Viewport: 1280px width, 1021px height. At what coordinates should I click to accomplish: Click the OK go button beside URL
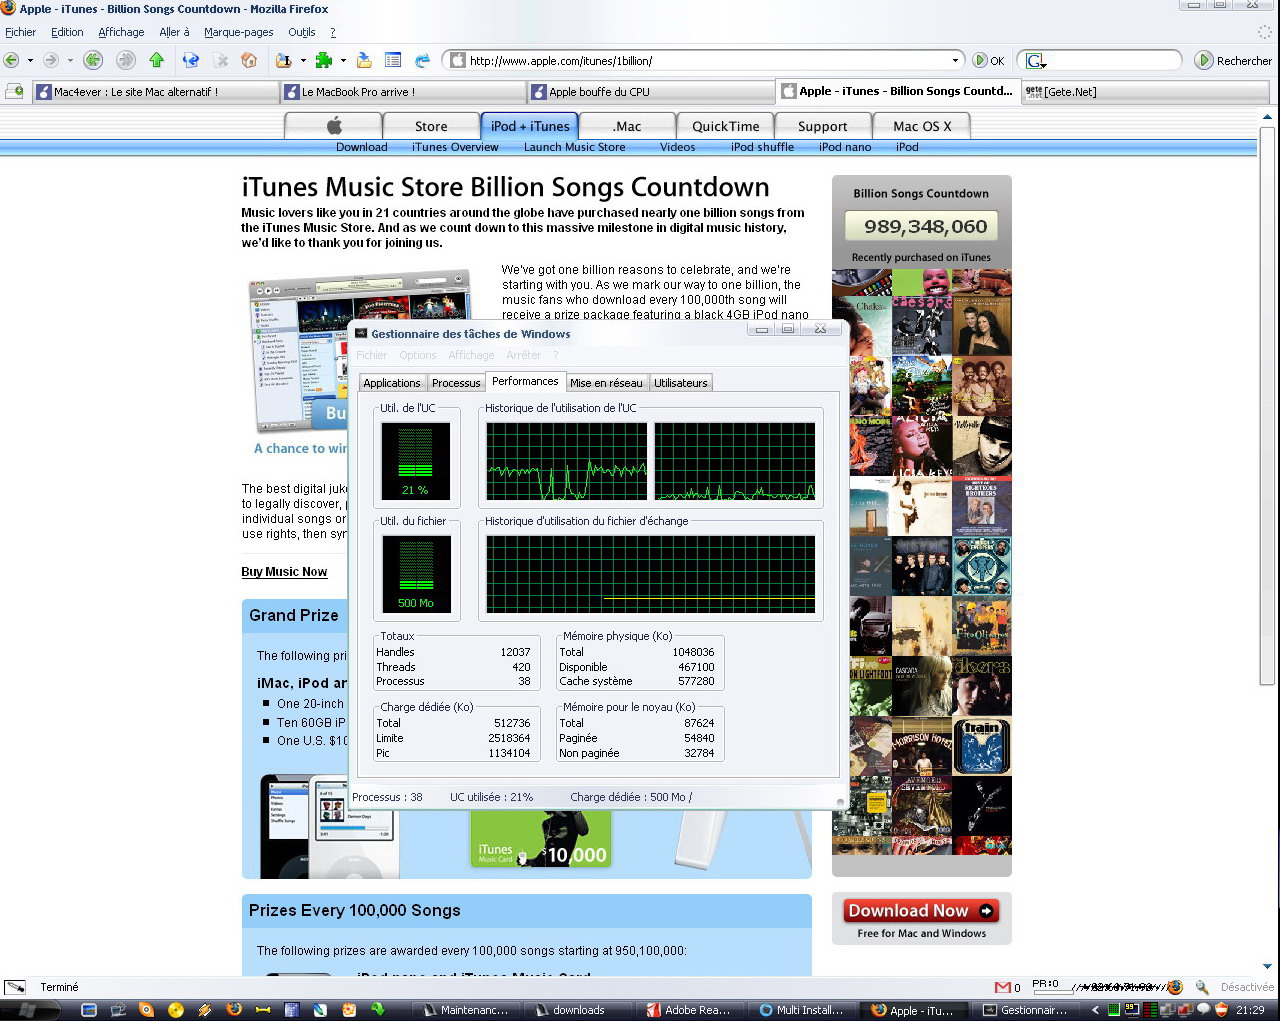pos(988,61)
